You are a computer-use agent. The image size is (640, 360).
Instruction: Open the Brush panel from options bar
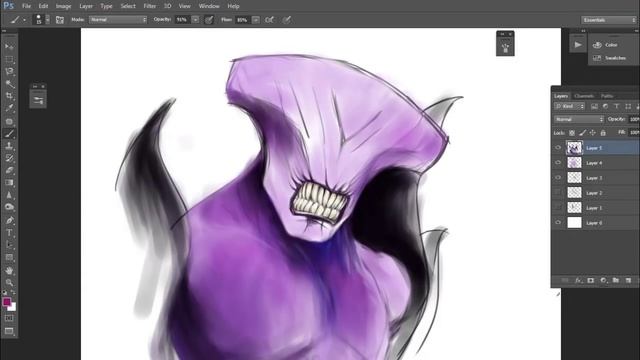(x=60, y=20)
